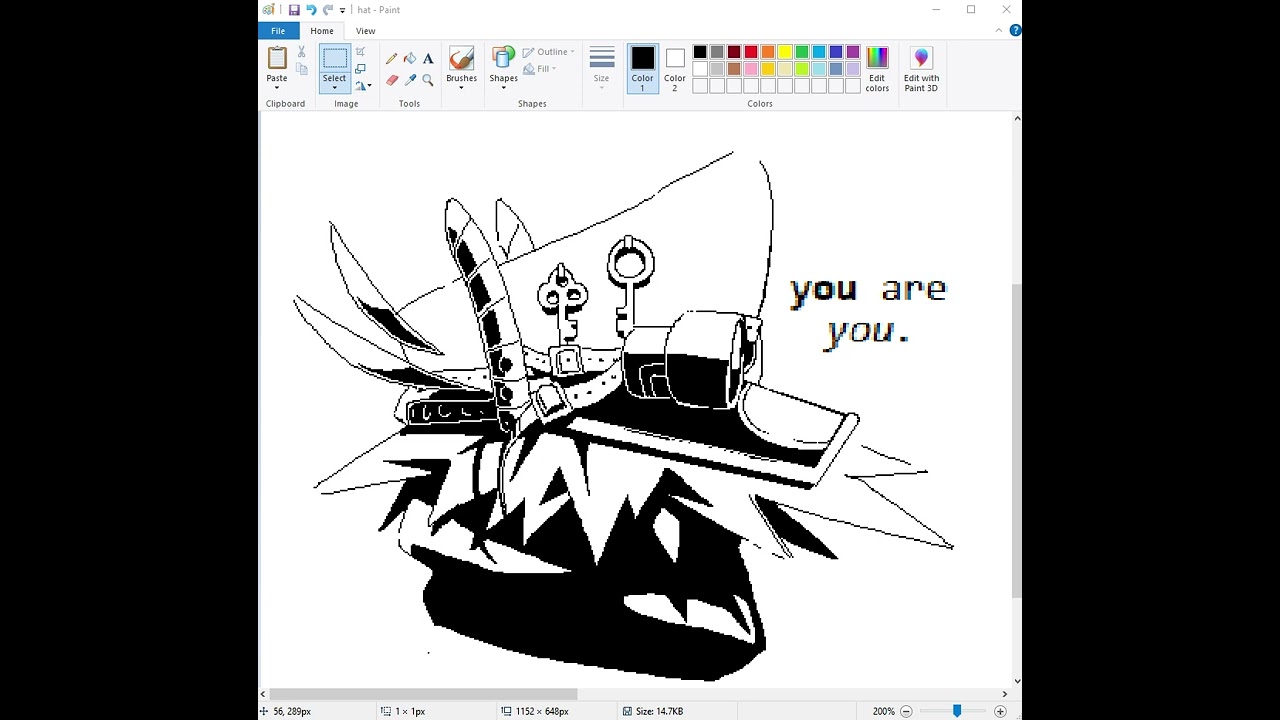The image size is (1280, 720).
Task: Activate Color 1 foreground selector
Action: [642, 68]
